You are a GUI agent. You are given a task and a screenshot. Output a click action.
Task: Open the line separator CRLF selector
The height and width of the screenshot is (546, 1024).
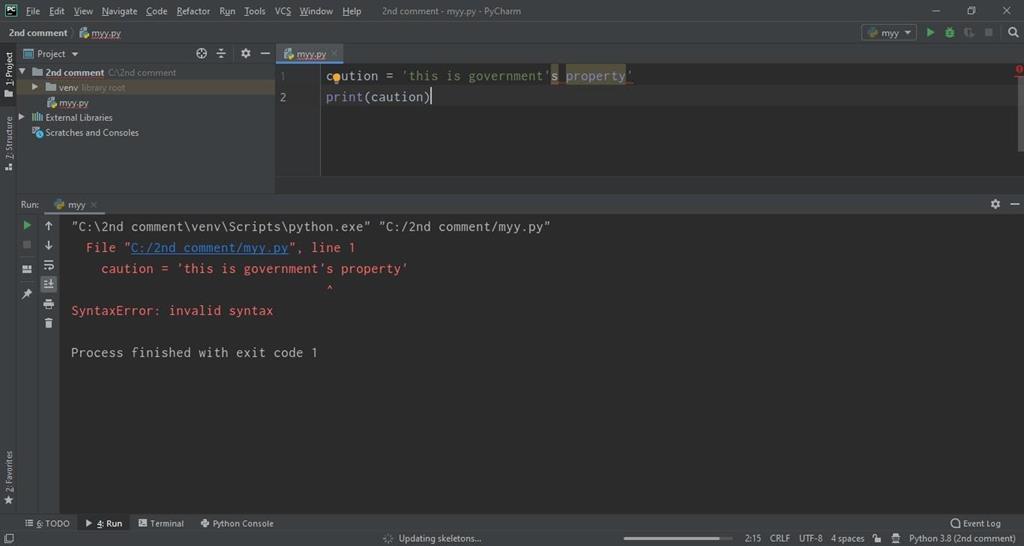pos(779,539)
